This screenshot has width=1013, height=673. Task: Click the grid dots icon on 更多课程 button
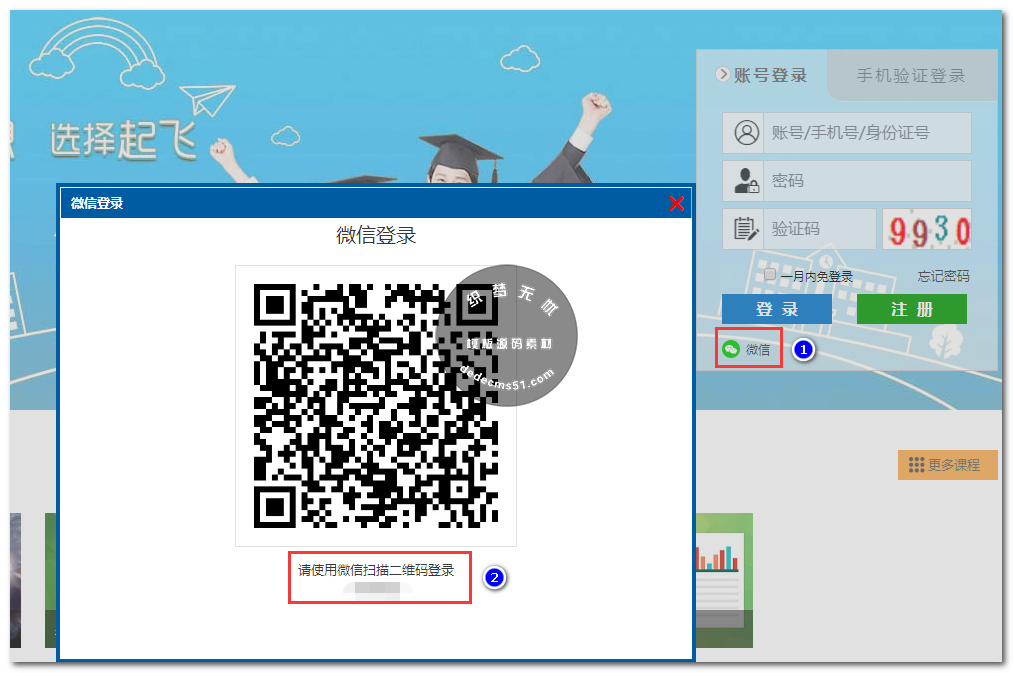[x=917, y=464]
